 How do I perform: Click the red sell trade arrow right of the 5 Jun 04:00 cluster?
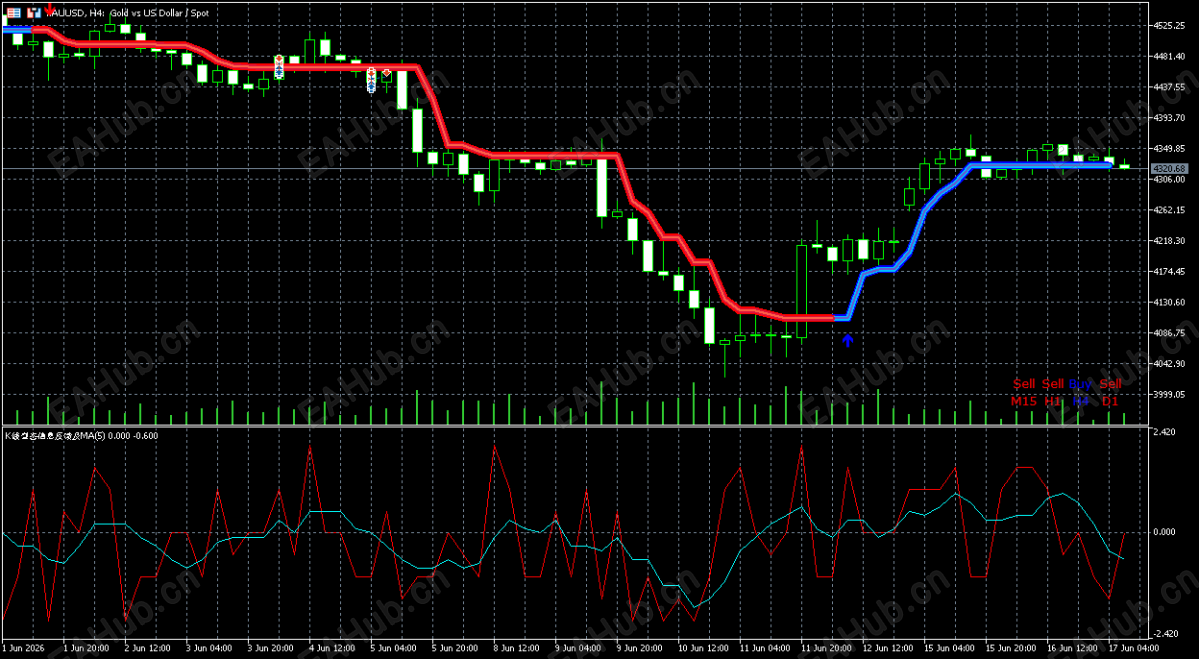(x=387, y=73)
